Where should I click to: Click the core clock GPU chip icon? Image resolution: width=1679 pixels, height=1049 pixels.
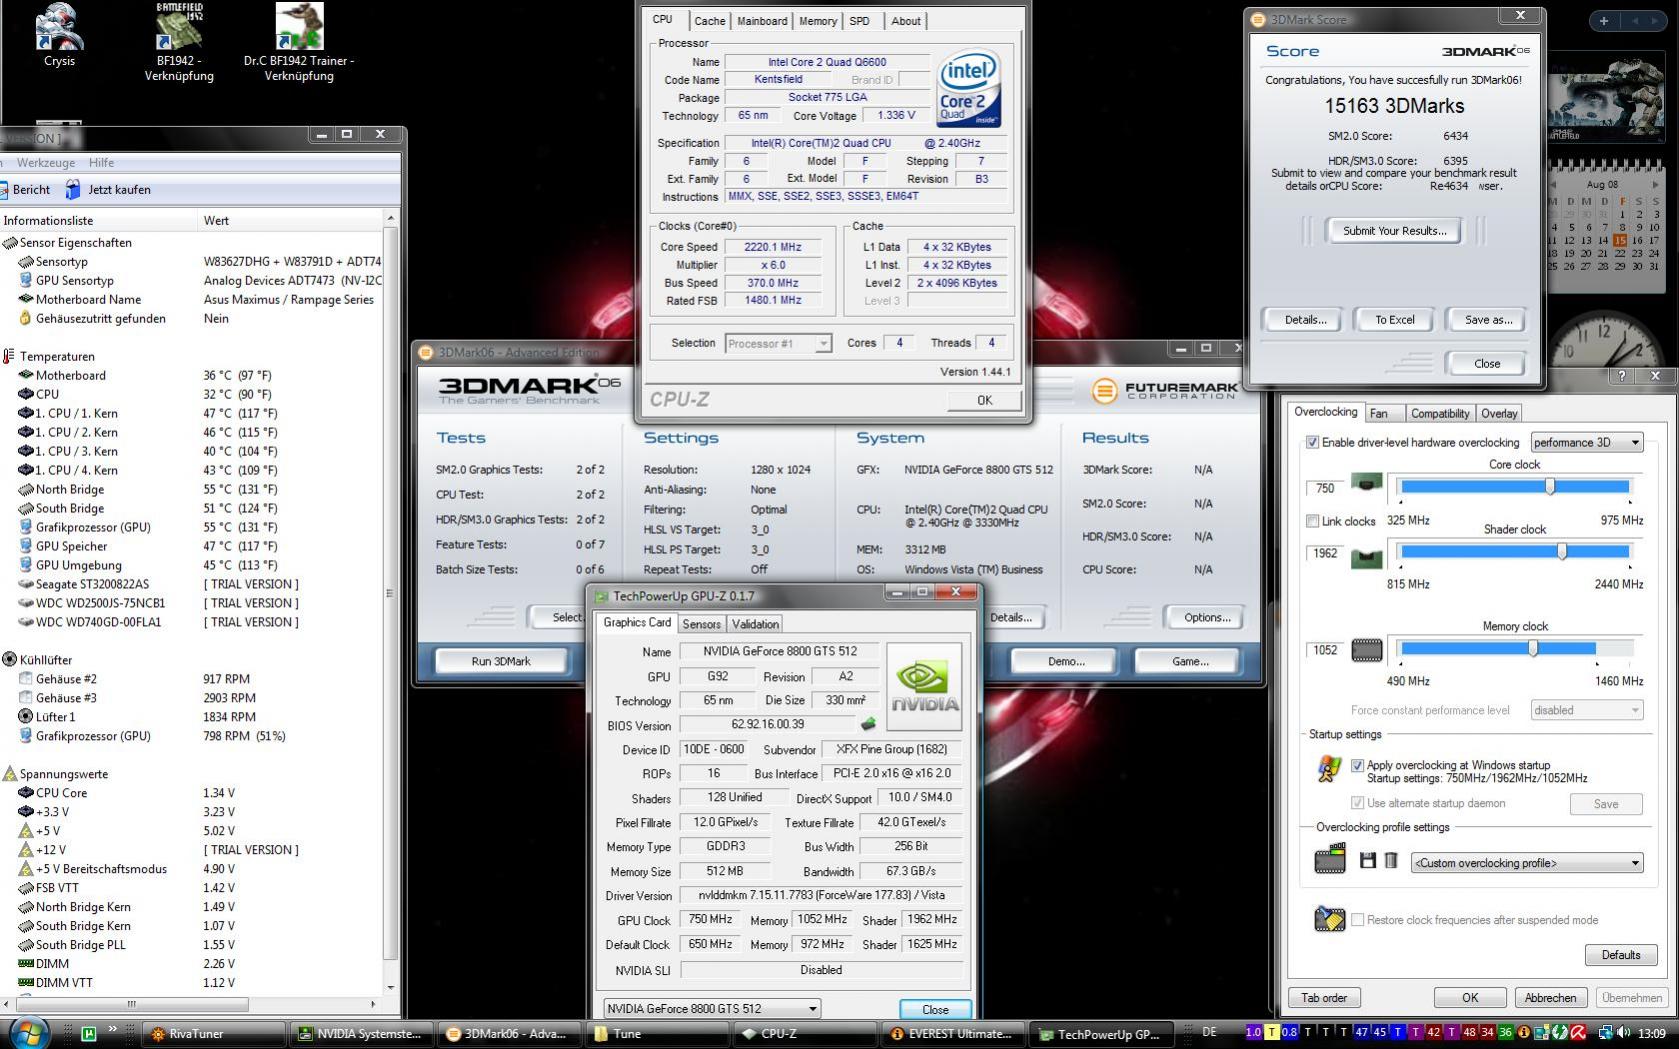pos(1366,484)
